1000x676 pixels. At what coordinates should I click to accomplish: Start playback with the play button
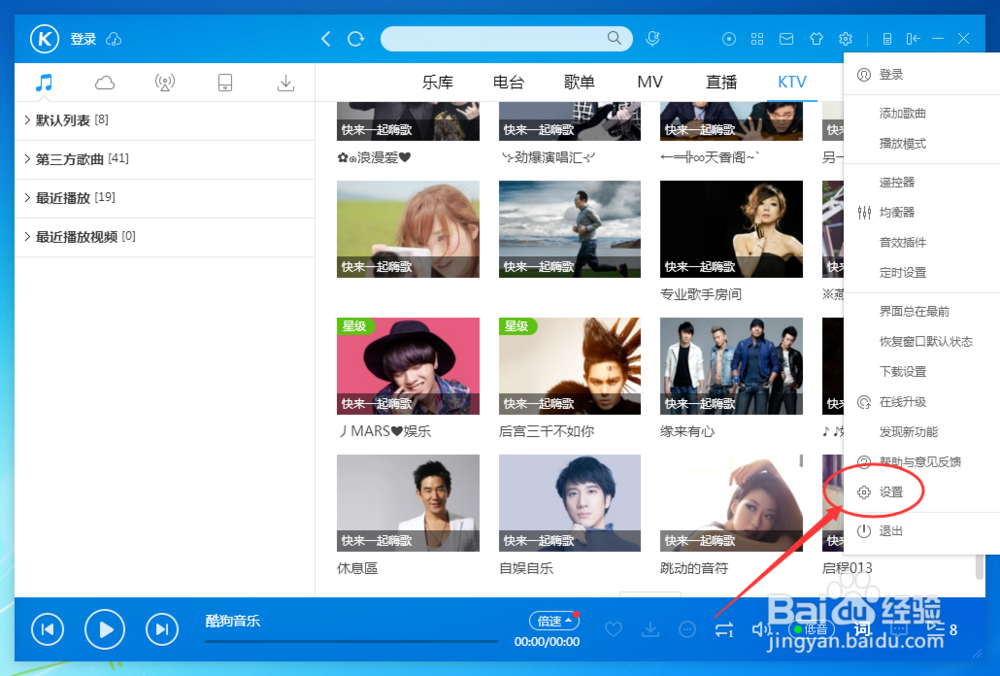pos(105,629)
